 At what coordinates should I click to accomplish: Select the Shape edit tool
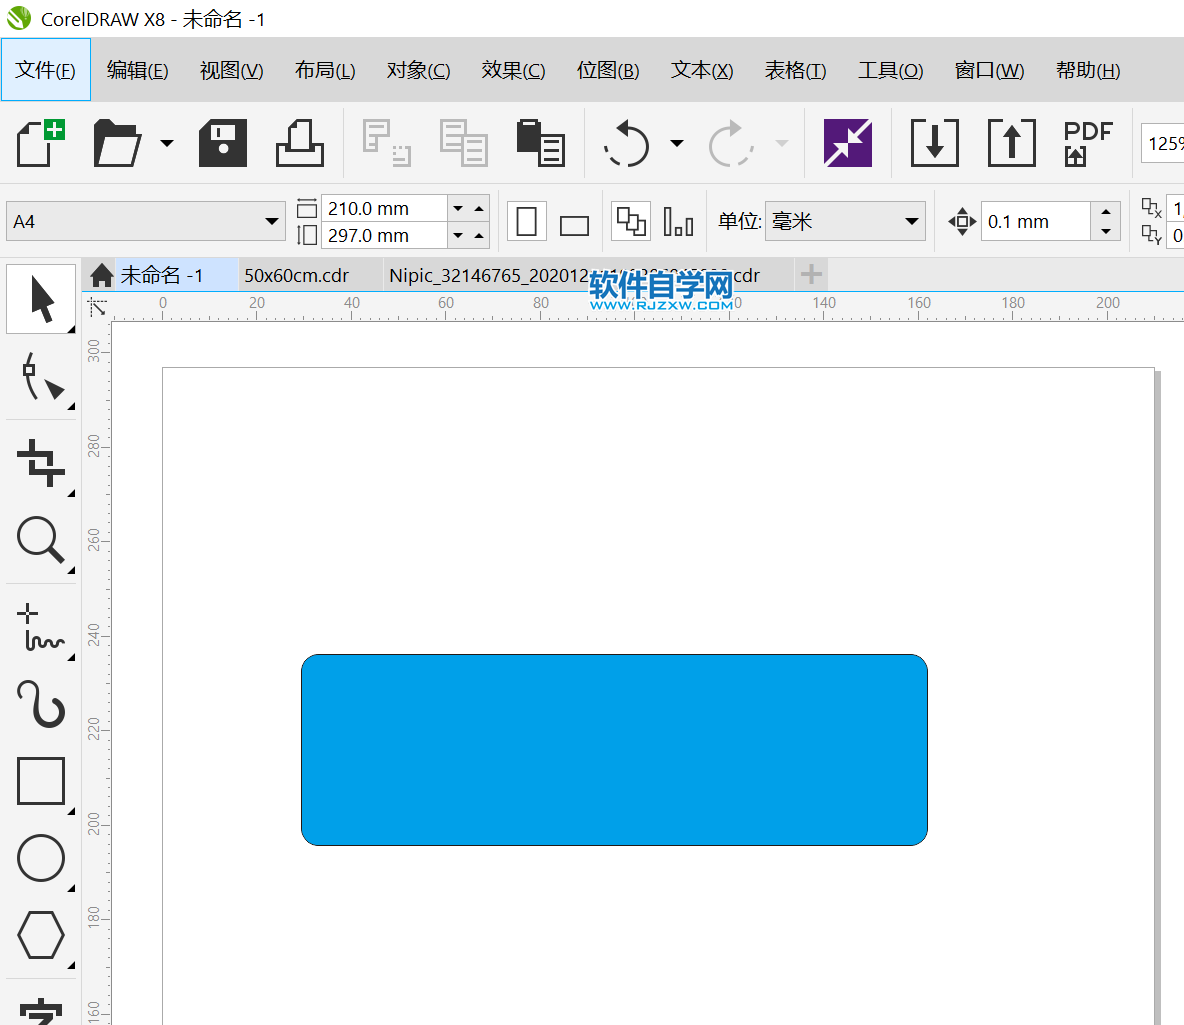point(41,377)
